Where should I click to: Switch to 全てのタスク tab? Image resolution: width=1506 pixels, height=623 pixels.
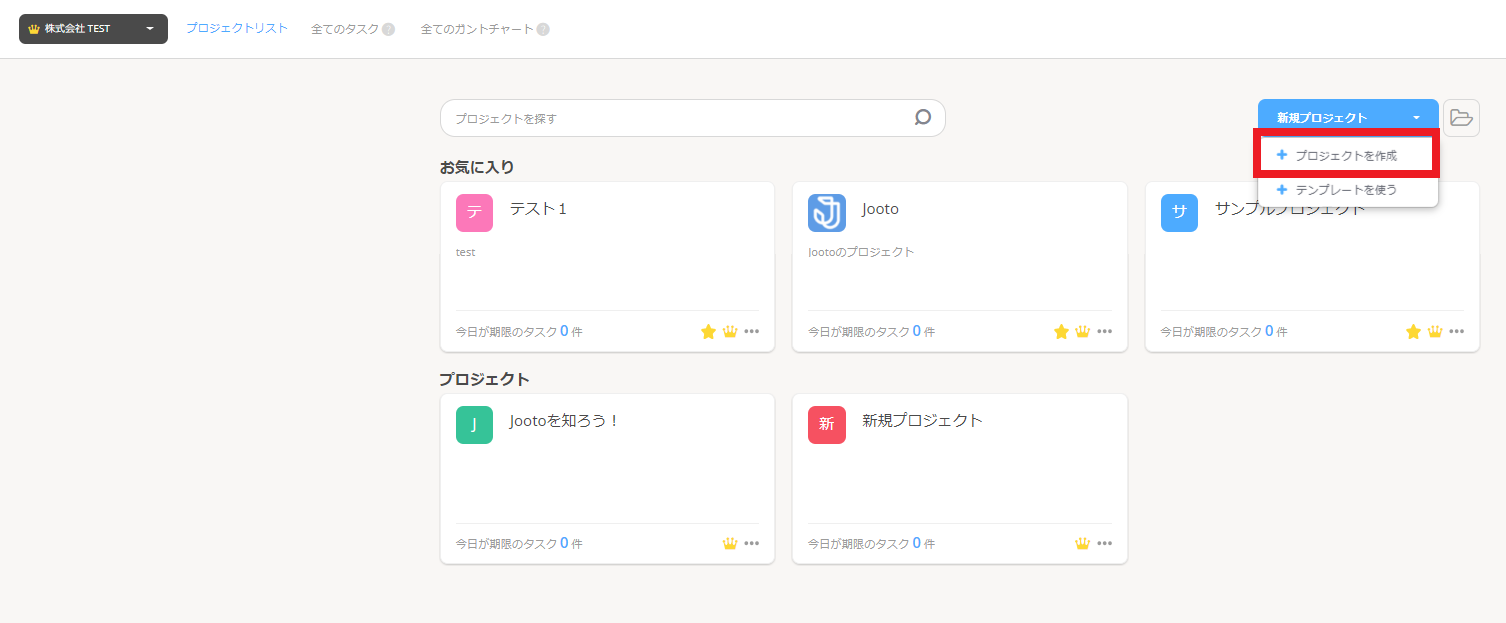click(345, 29)
